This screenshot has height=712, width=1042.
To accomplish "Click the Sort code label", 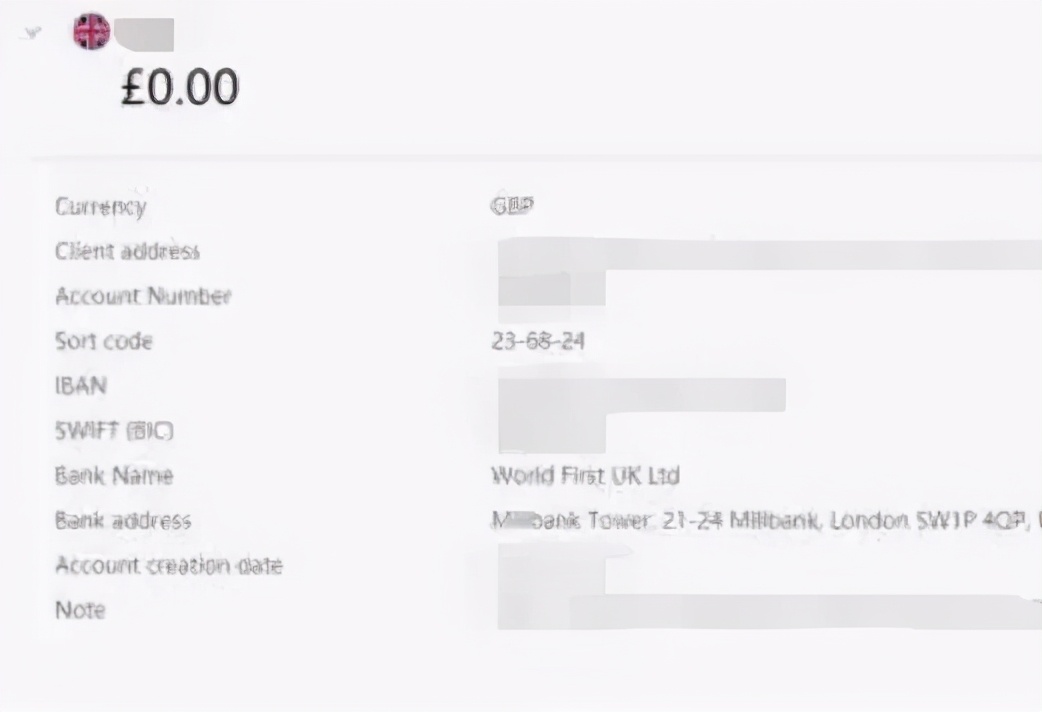I will point(104,341).
